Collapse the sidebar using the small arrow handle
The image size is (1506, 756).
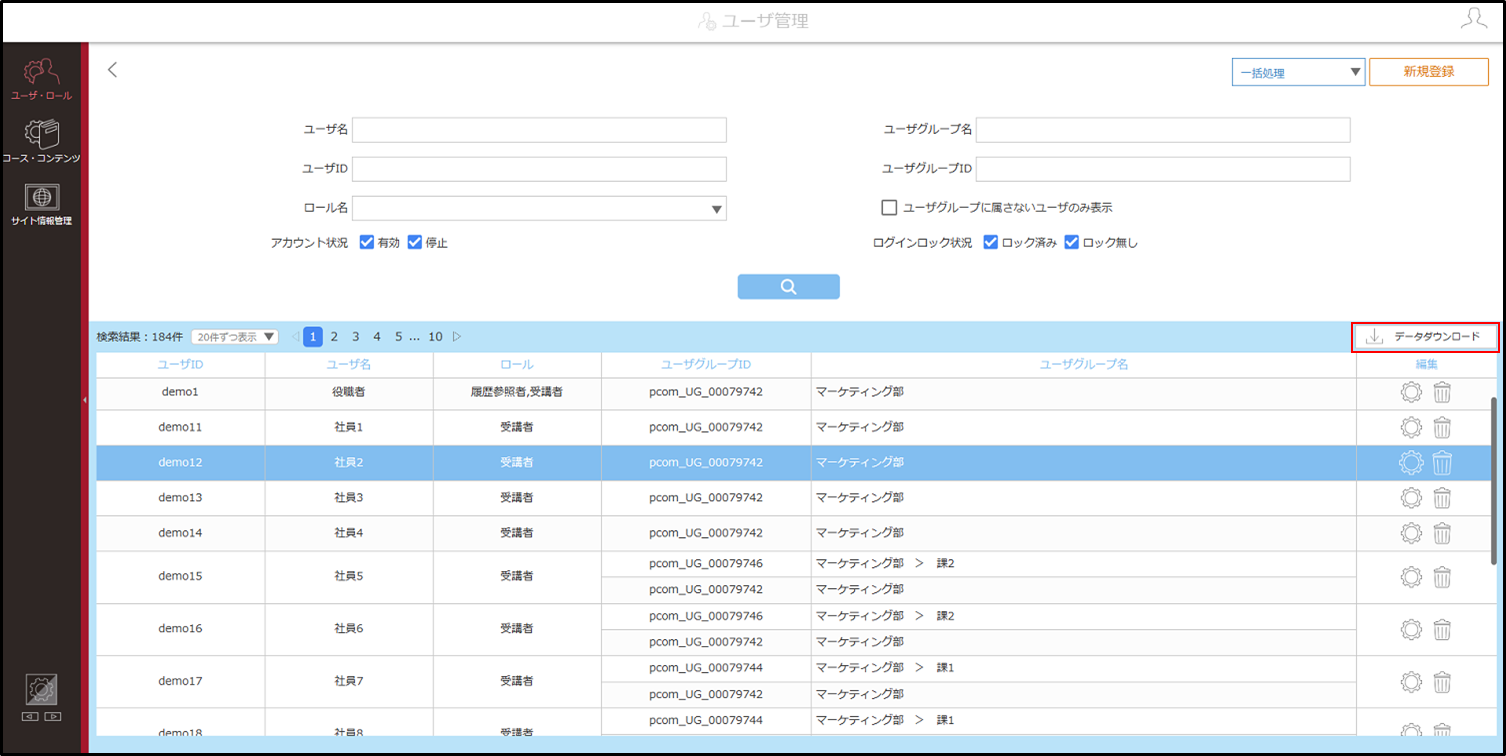(85, 400)
